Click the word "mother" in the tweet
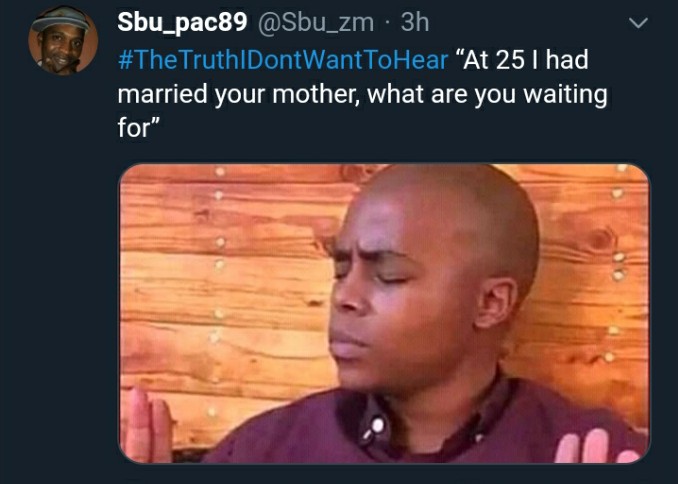The width and height of the screenshot is (678, 484). tap(317, 94)
